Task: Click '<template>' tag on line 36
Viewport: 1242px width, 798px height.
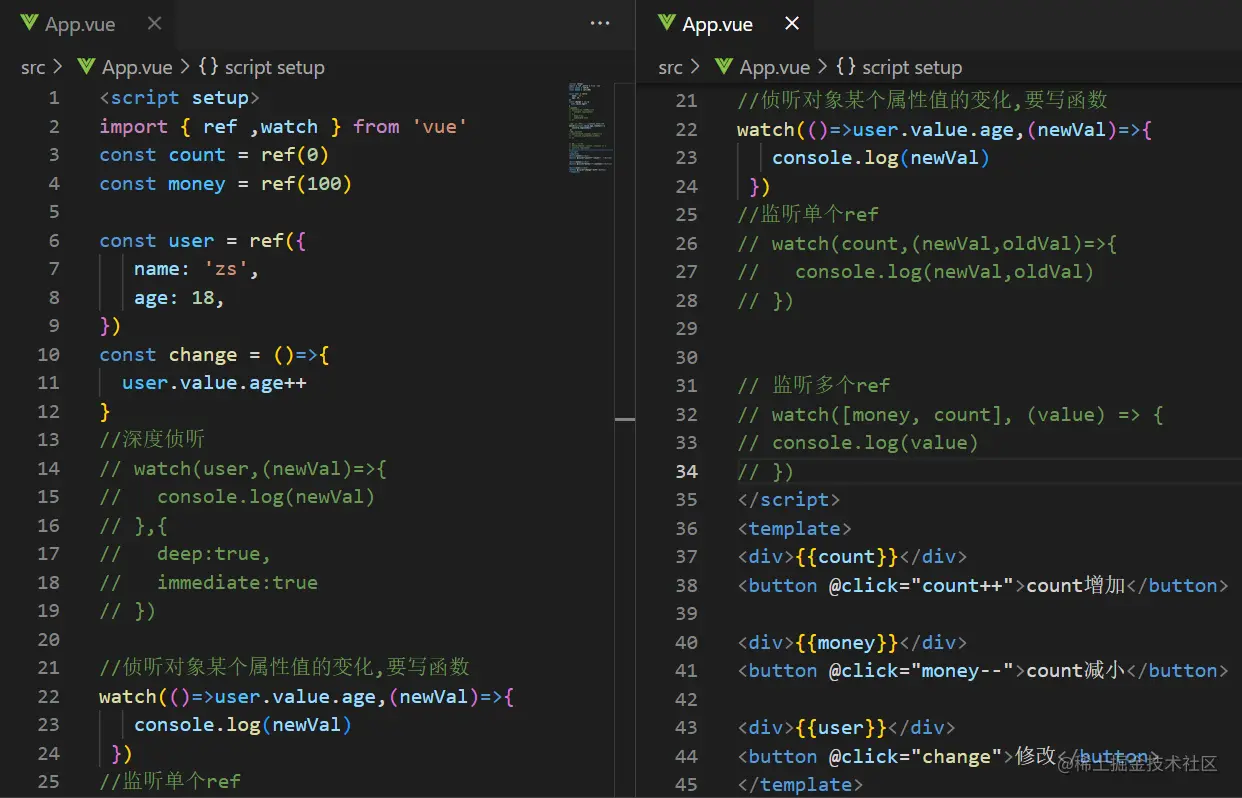Action: pos(795,529)
